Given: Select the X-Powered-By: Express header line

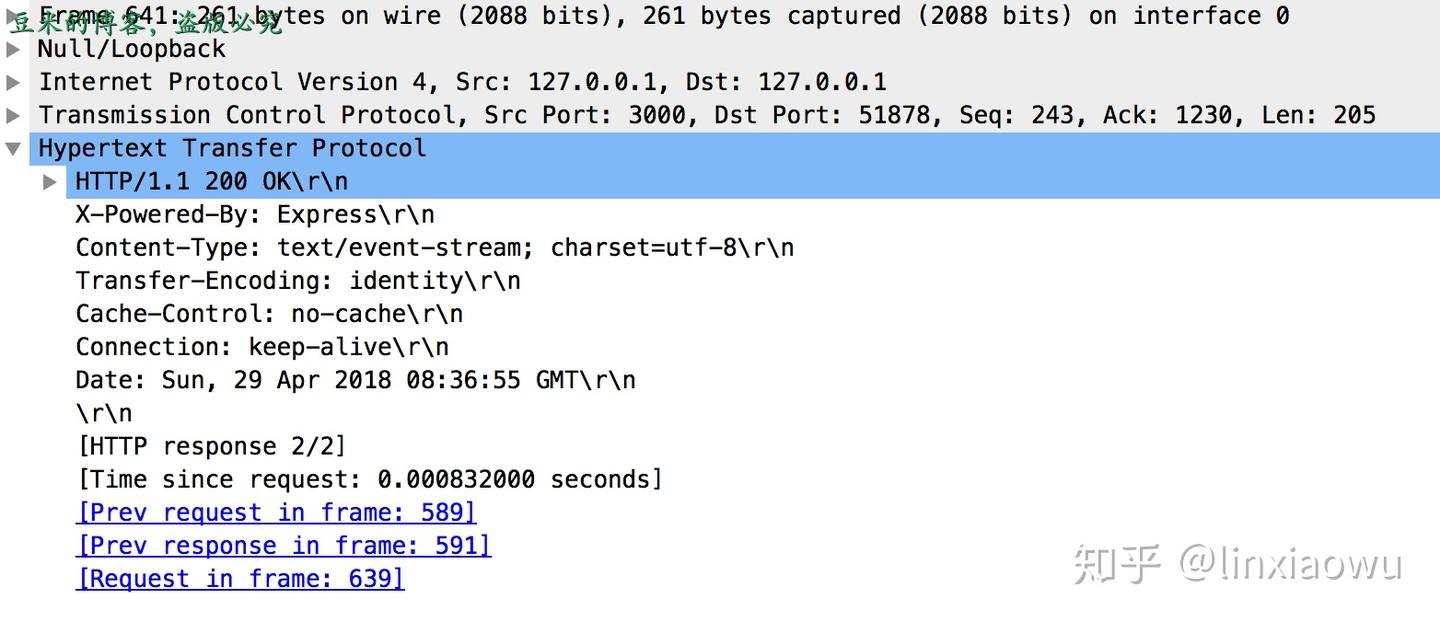Looking at the screenshot, I should 255,215.
